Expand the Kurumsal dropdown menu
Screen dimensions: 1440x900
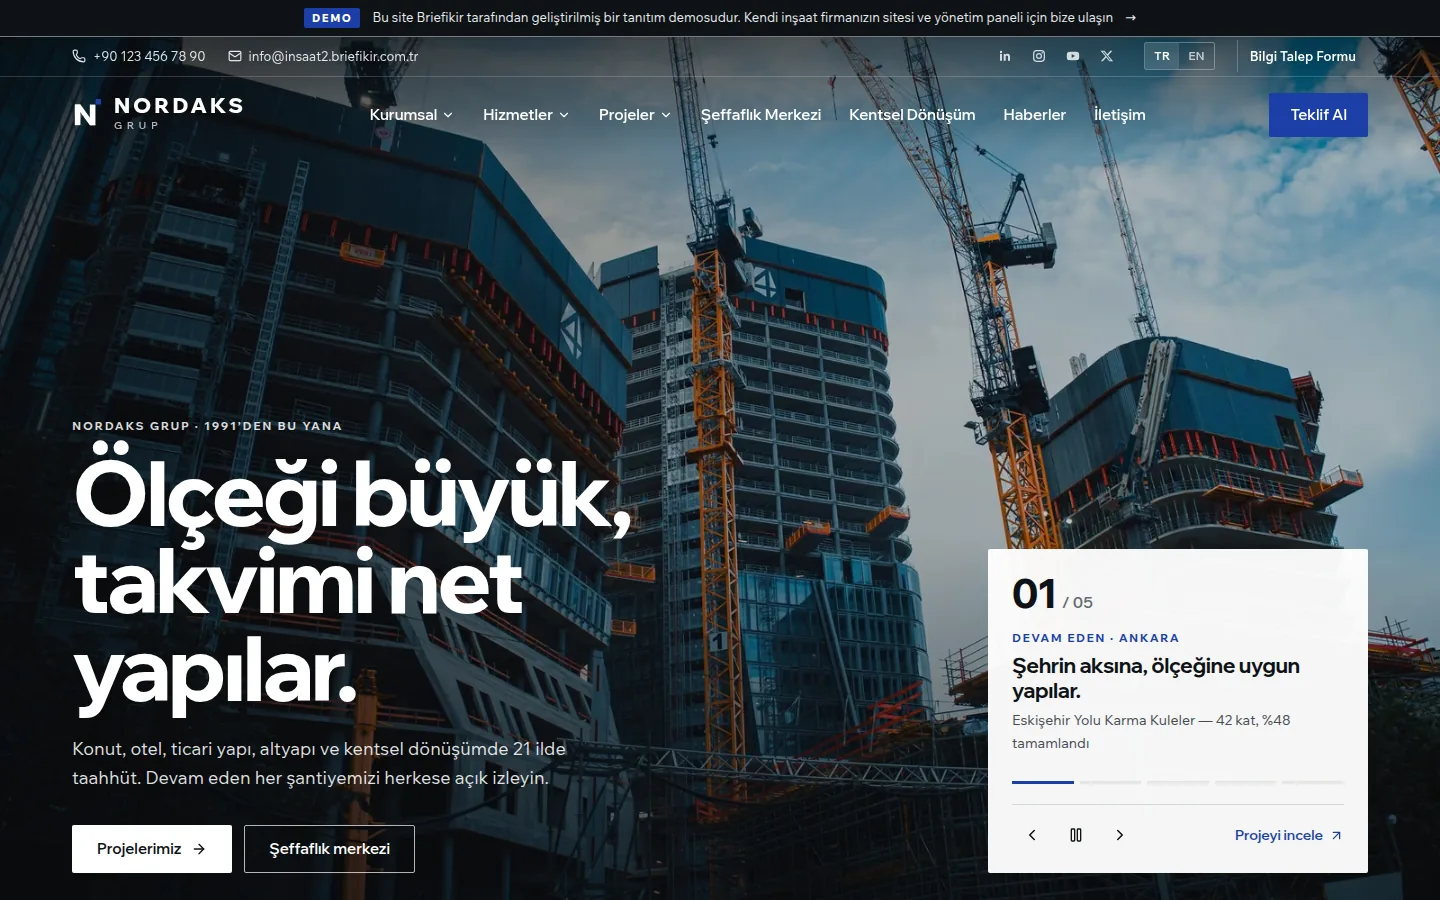click(x=411, y=115)
